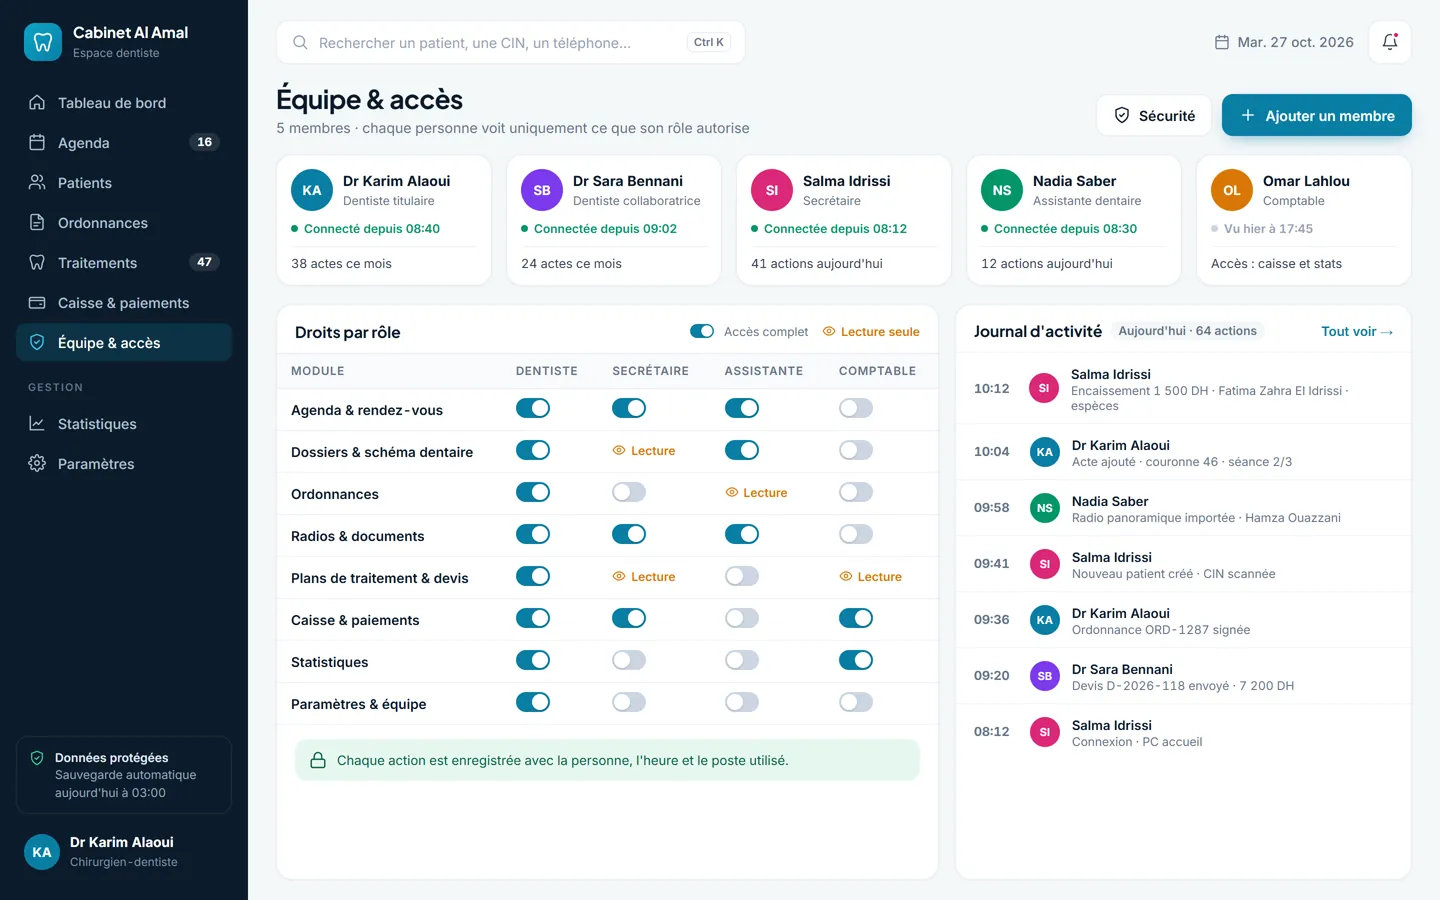The width and height of the screenshot is (1440, 900).
Task: Open the notifications bell
Action: [1390, 42]
